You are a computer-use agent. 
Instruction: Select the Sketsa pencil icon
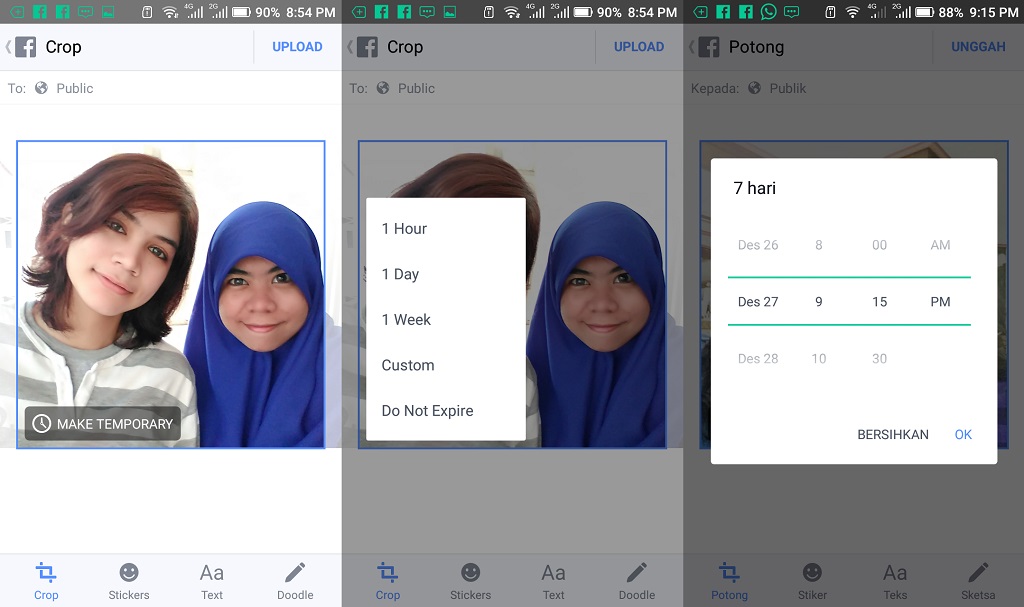978,573
